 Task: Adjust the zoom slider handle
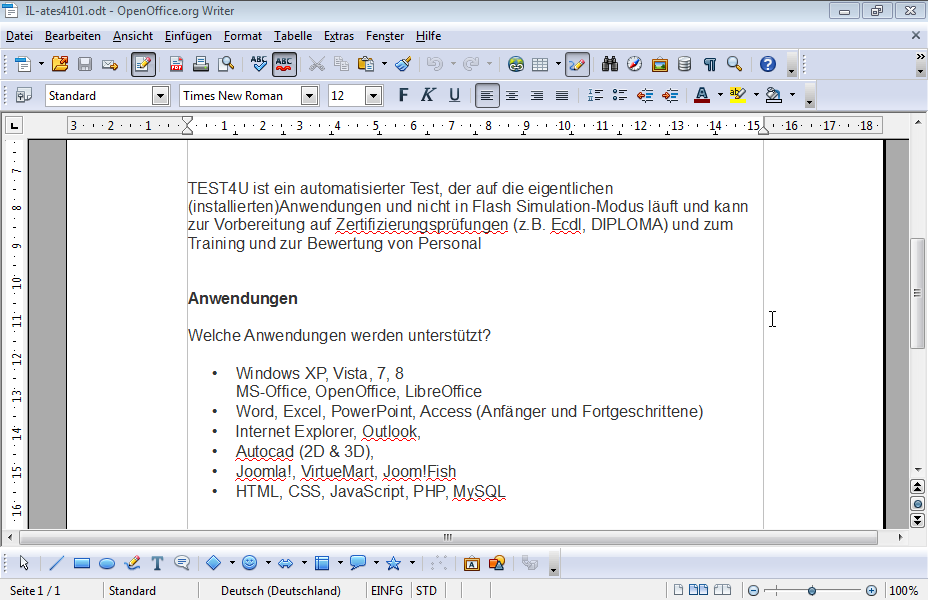(812, 591)
